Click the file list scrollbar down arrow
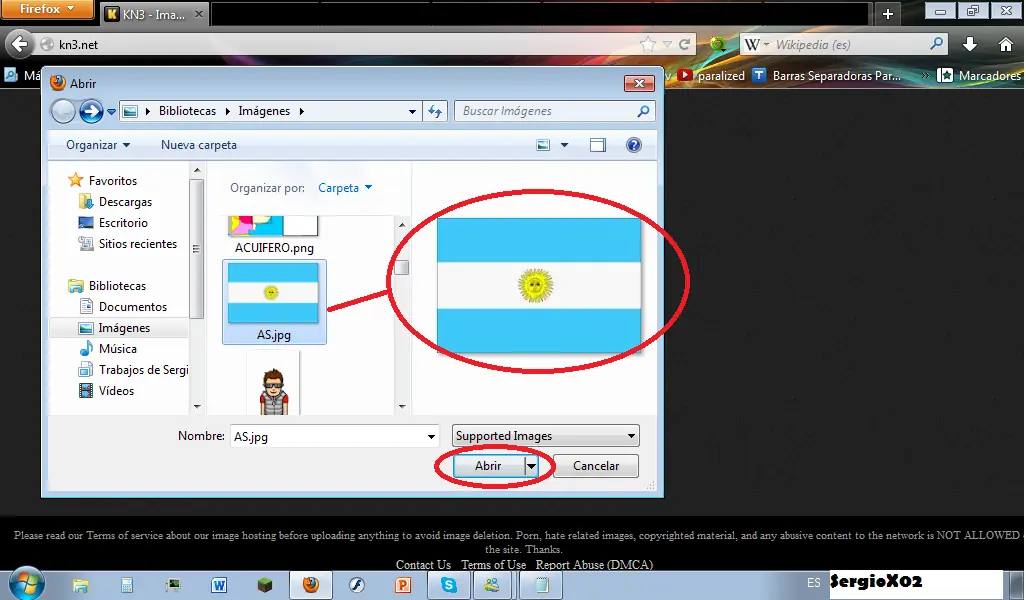The height and width of the screenshot is (600, 1026). click(402, 406)
